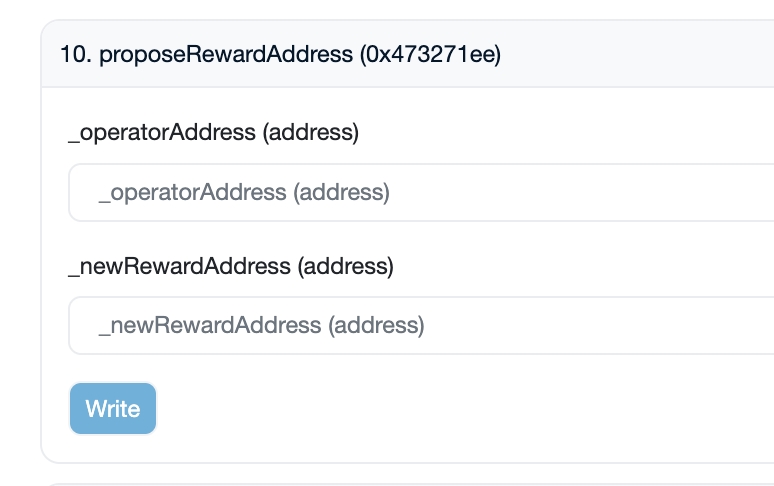Focus the _operatorAddress input field
774x486 pixels.
420,192
